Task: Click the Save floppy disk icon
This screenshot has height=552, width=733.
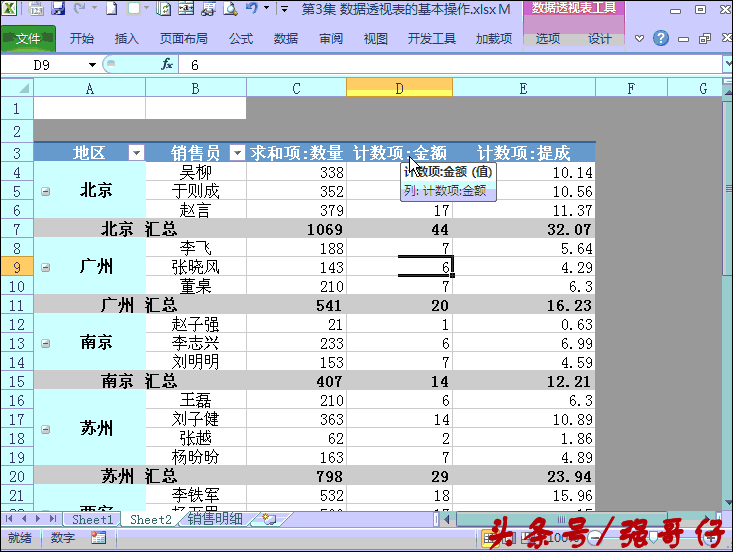Action: point(58,8)
